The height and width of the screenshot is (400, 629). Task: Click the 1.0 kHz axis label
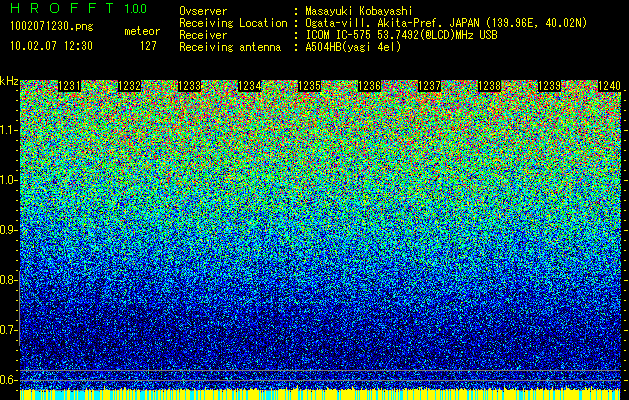pyautogui.click(x=8, y=180)
